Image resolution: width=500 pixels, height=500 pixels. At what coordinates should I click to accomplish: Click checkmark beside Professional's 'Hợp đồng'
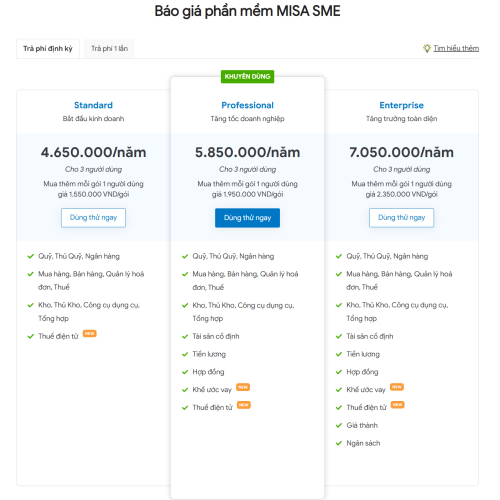[185, 372]
